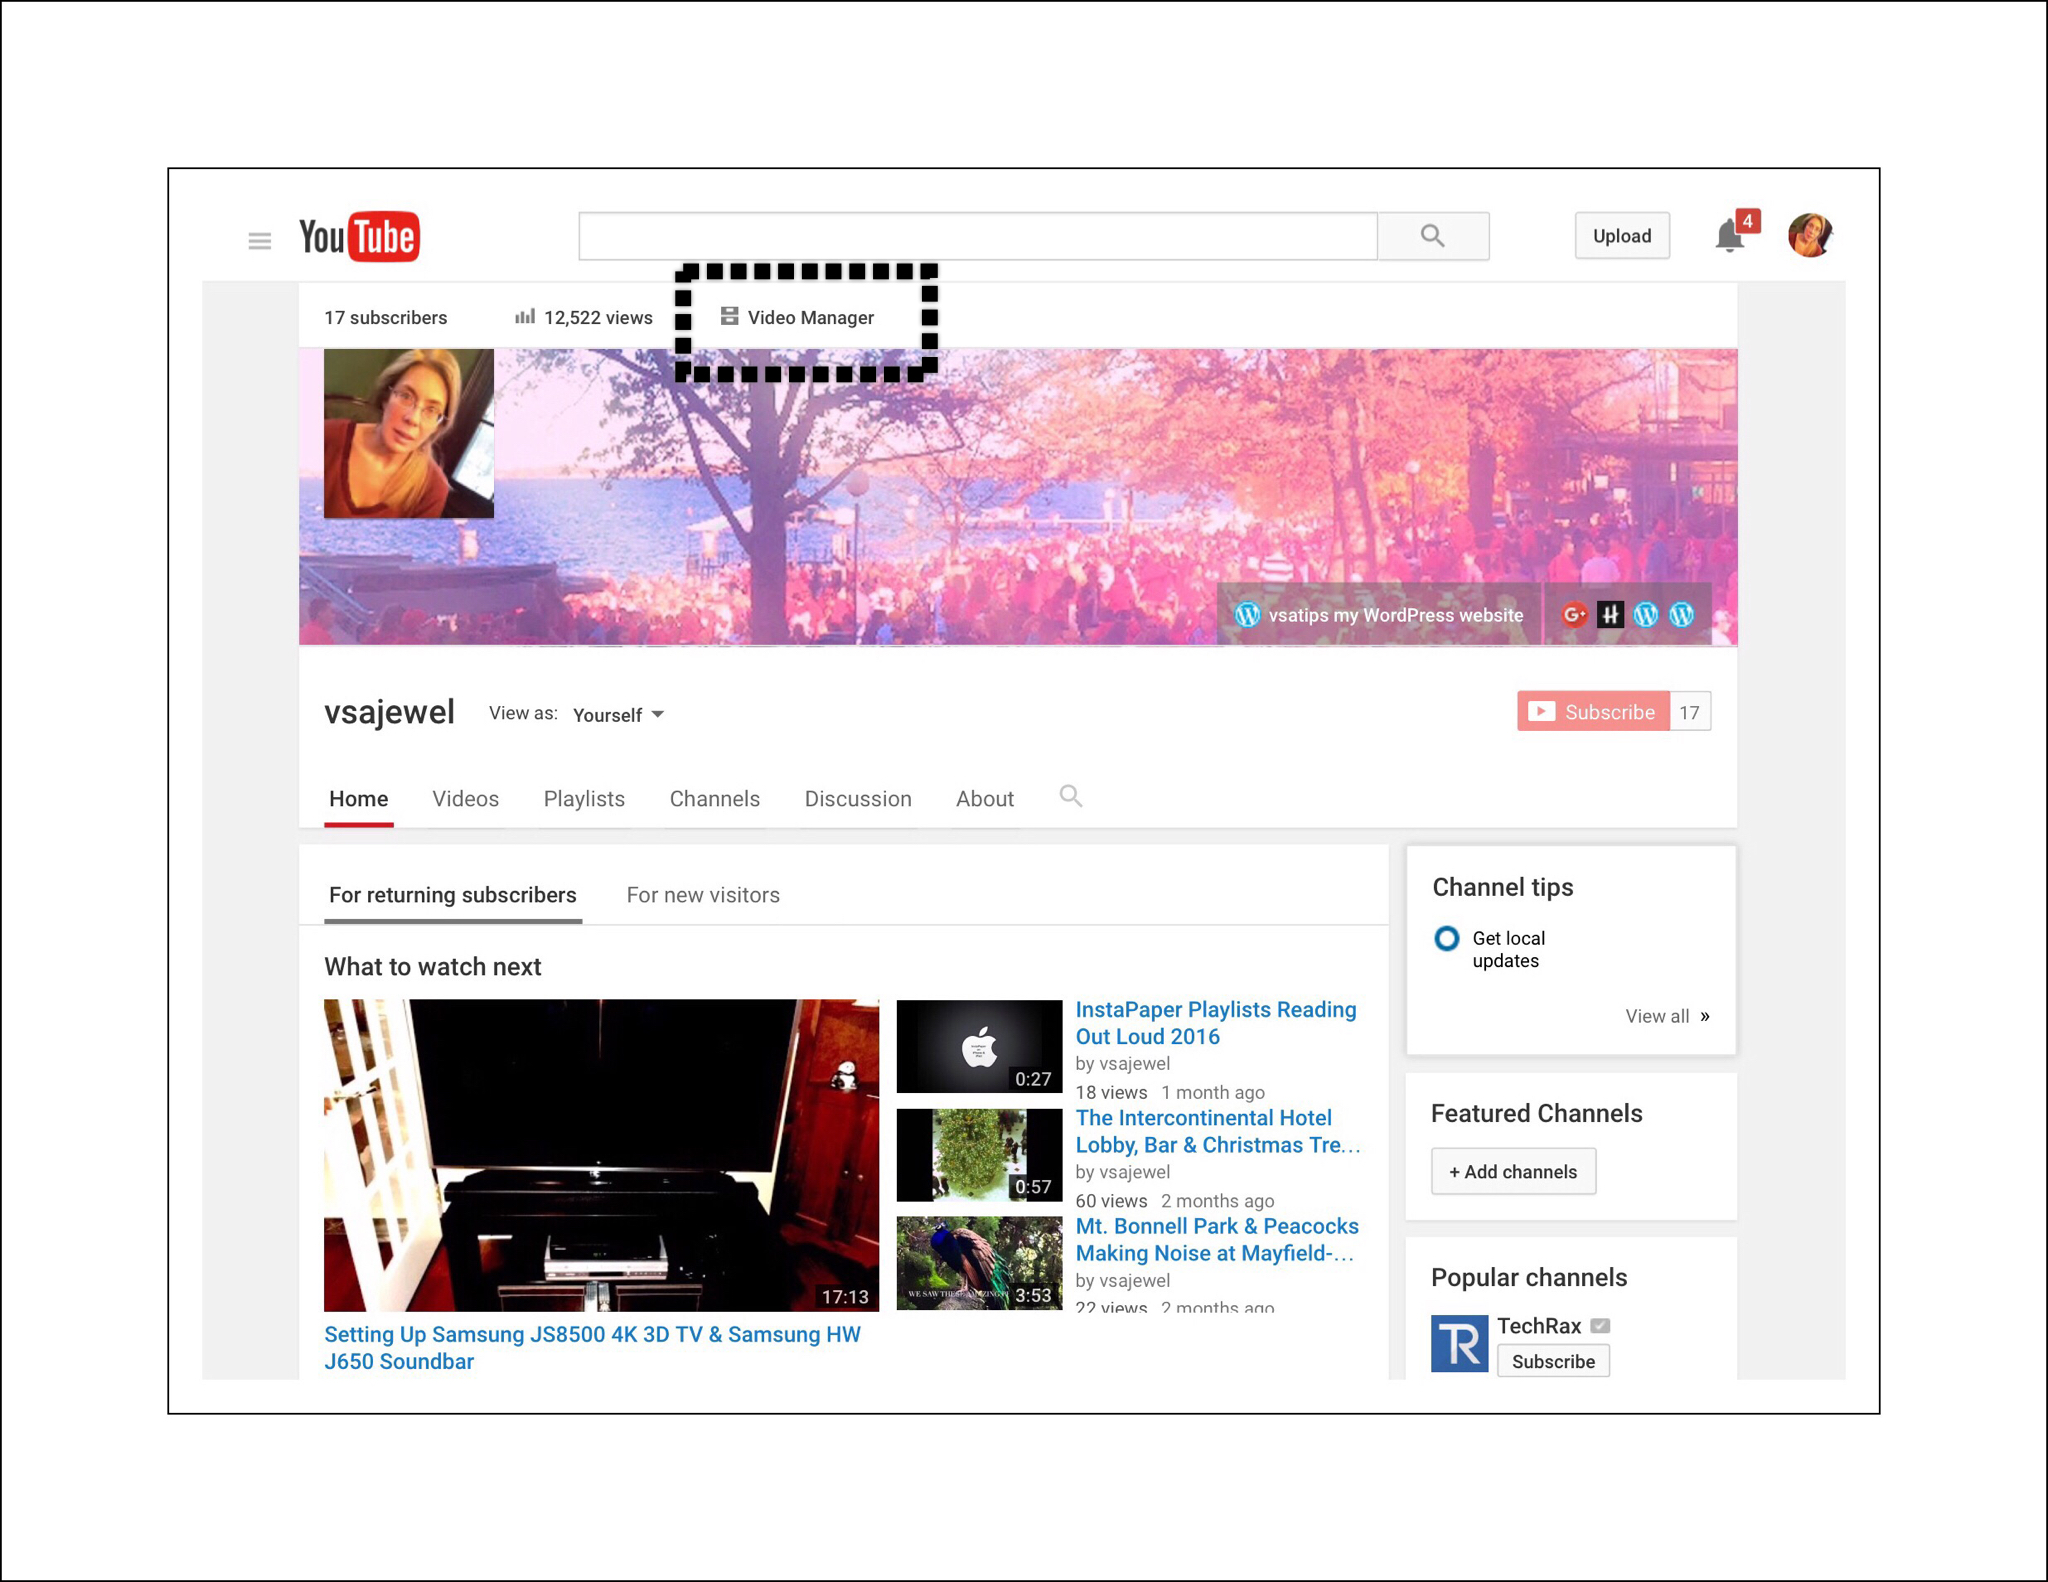The width and height of the screenshot is (2048, 1582).
Task: Open the hamburger guide menu icon
Action: click(x=259, y=240)
